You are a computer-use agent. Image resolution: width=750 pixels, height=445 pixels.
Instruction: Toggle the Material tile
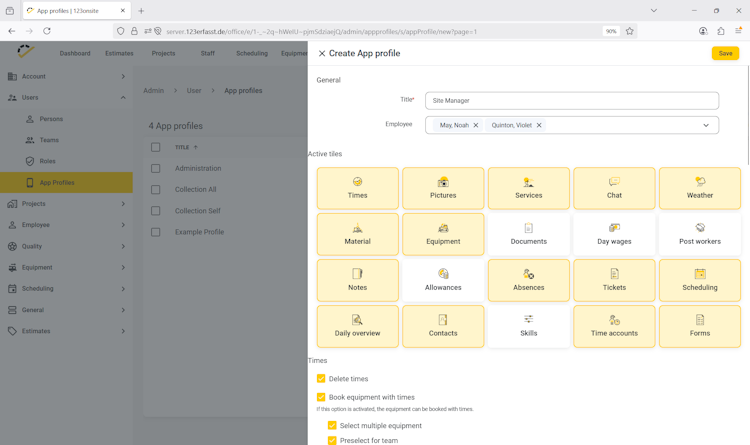point(357,234)
